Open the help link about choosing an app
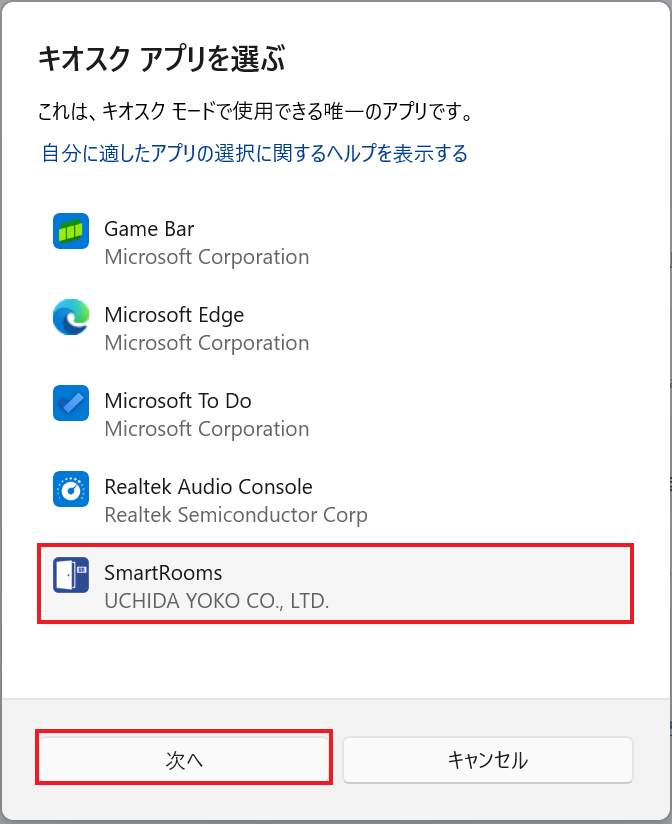 [254, 153]
